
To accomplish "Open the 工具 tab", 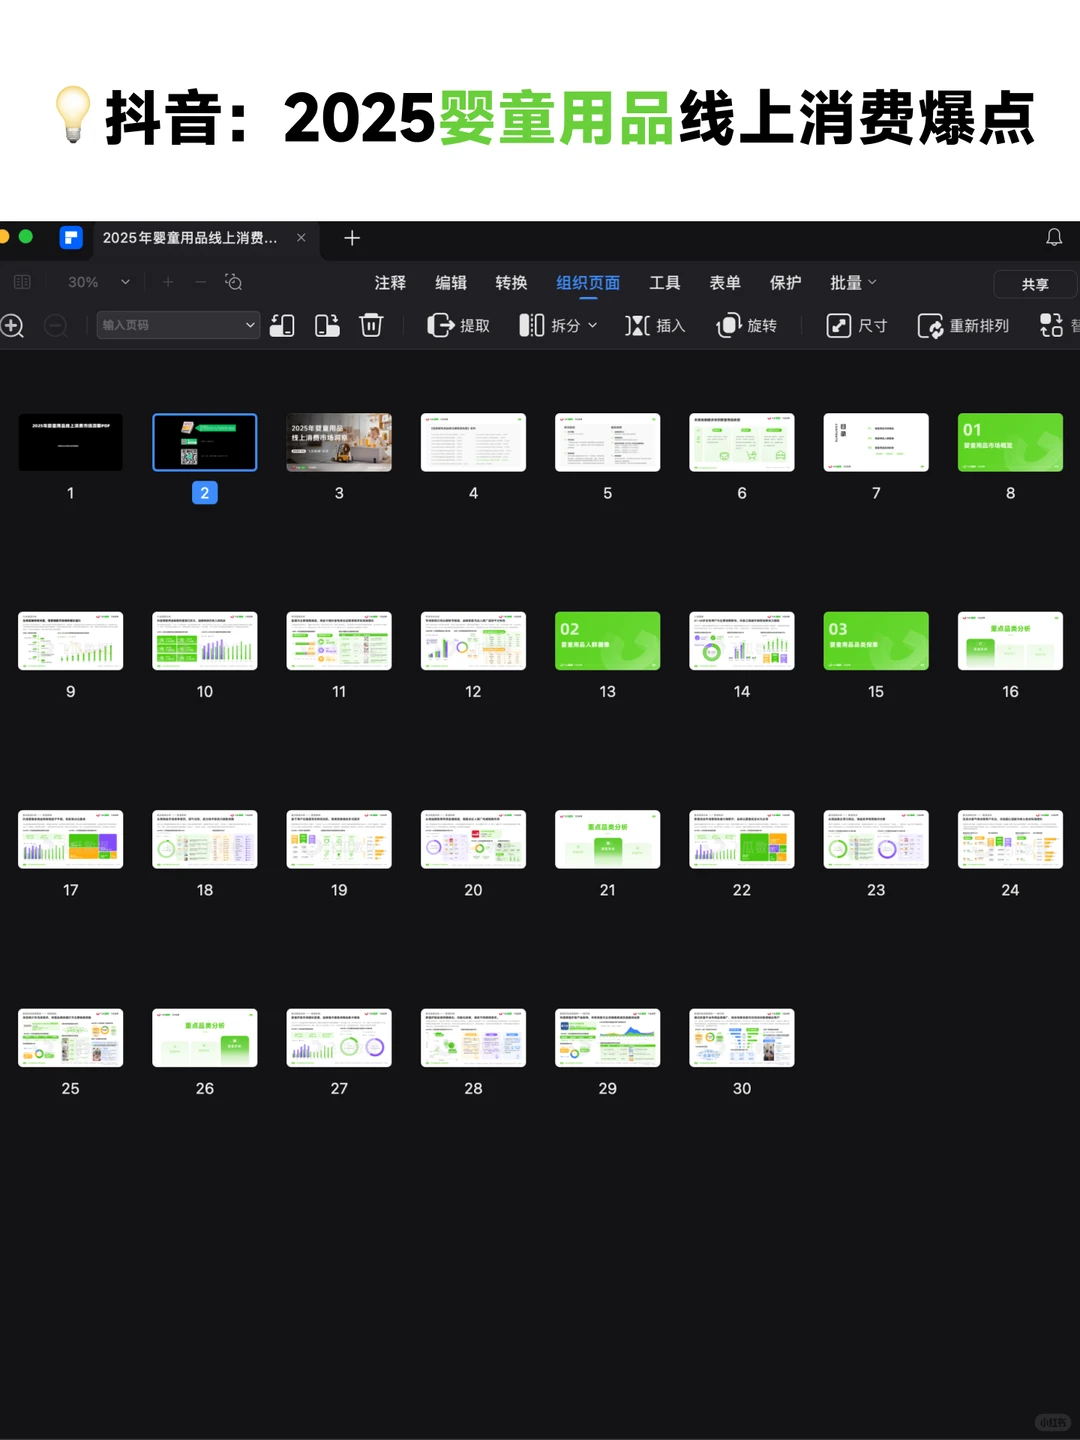I will click(x=665, y=283).
